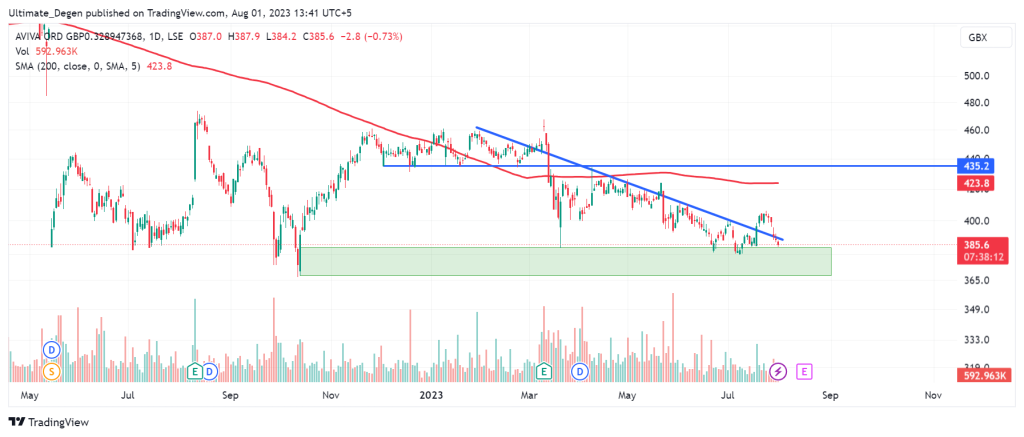Open the green earnings marker in March

click(543, 372)
